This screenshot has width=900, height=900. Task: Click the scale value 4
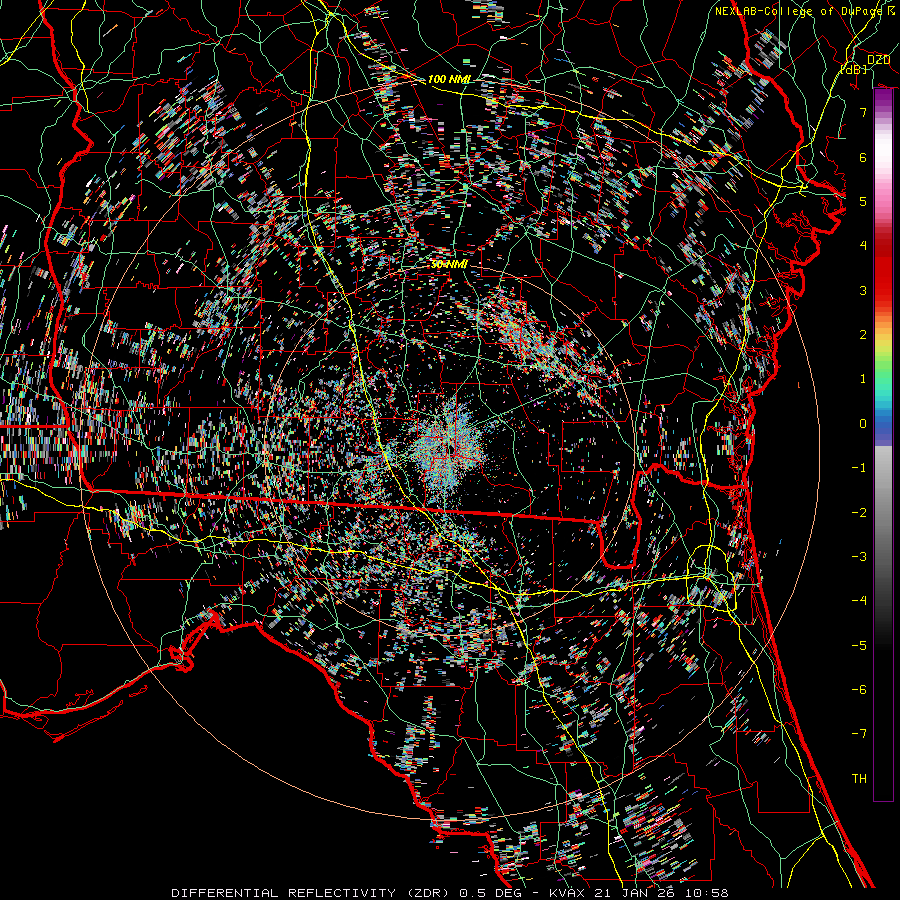pos(863,246)
